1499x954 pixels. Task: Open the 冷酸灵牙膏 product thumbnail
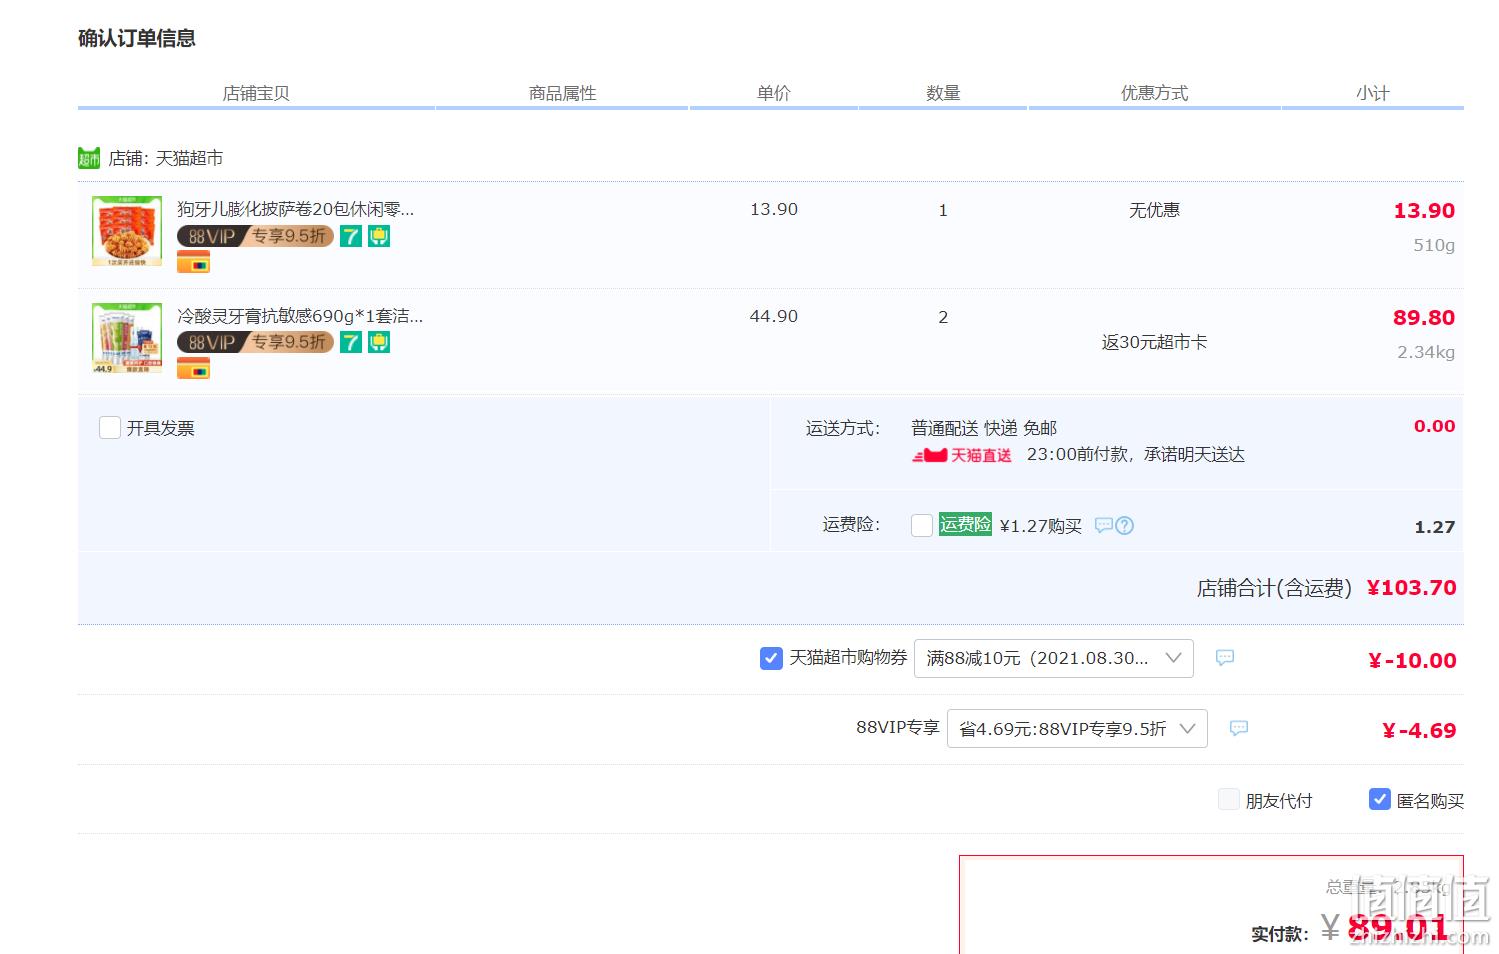pyautogui.click(x=127, y=338)
